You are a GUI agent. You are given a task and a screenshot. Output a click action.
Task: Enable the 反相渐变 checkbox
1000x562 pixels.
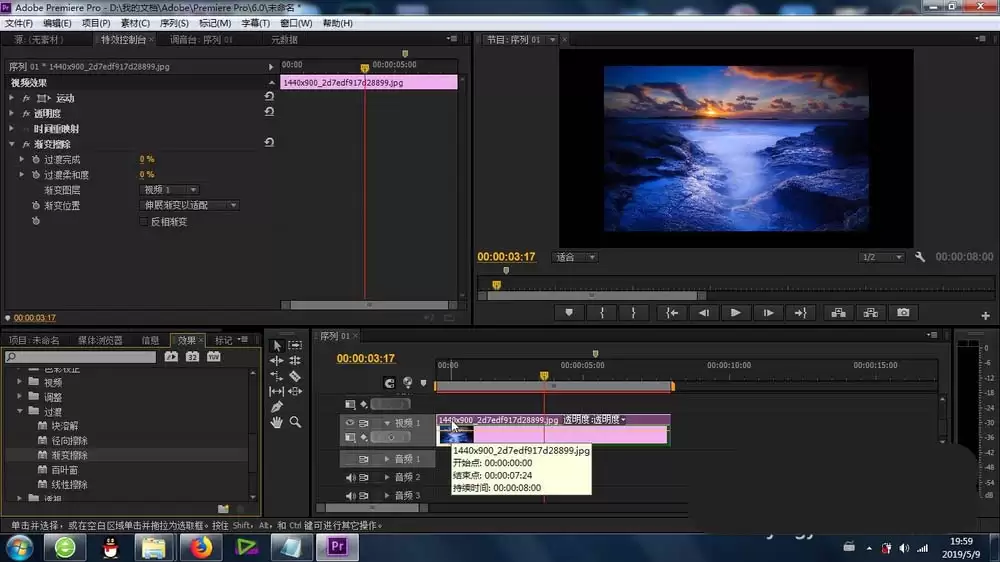click(143, 221)
